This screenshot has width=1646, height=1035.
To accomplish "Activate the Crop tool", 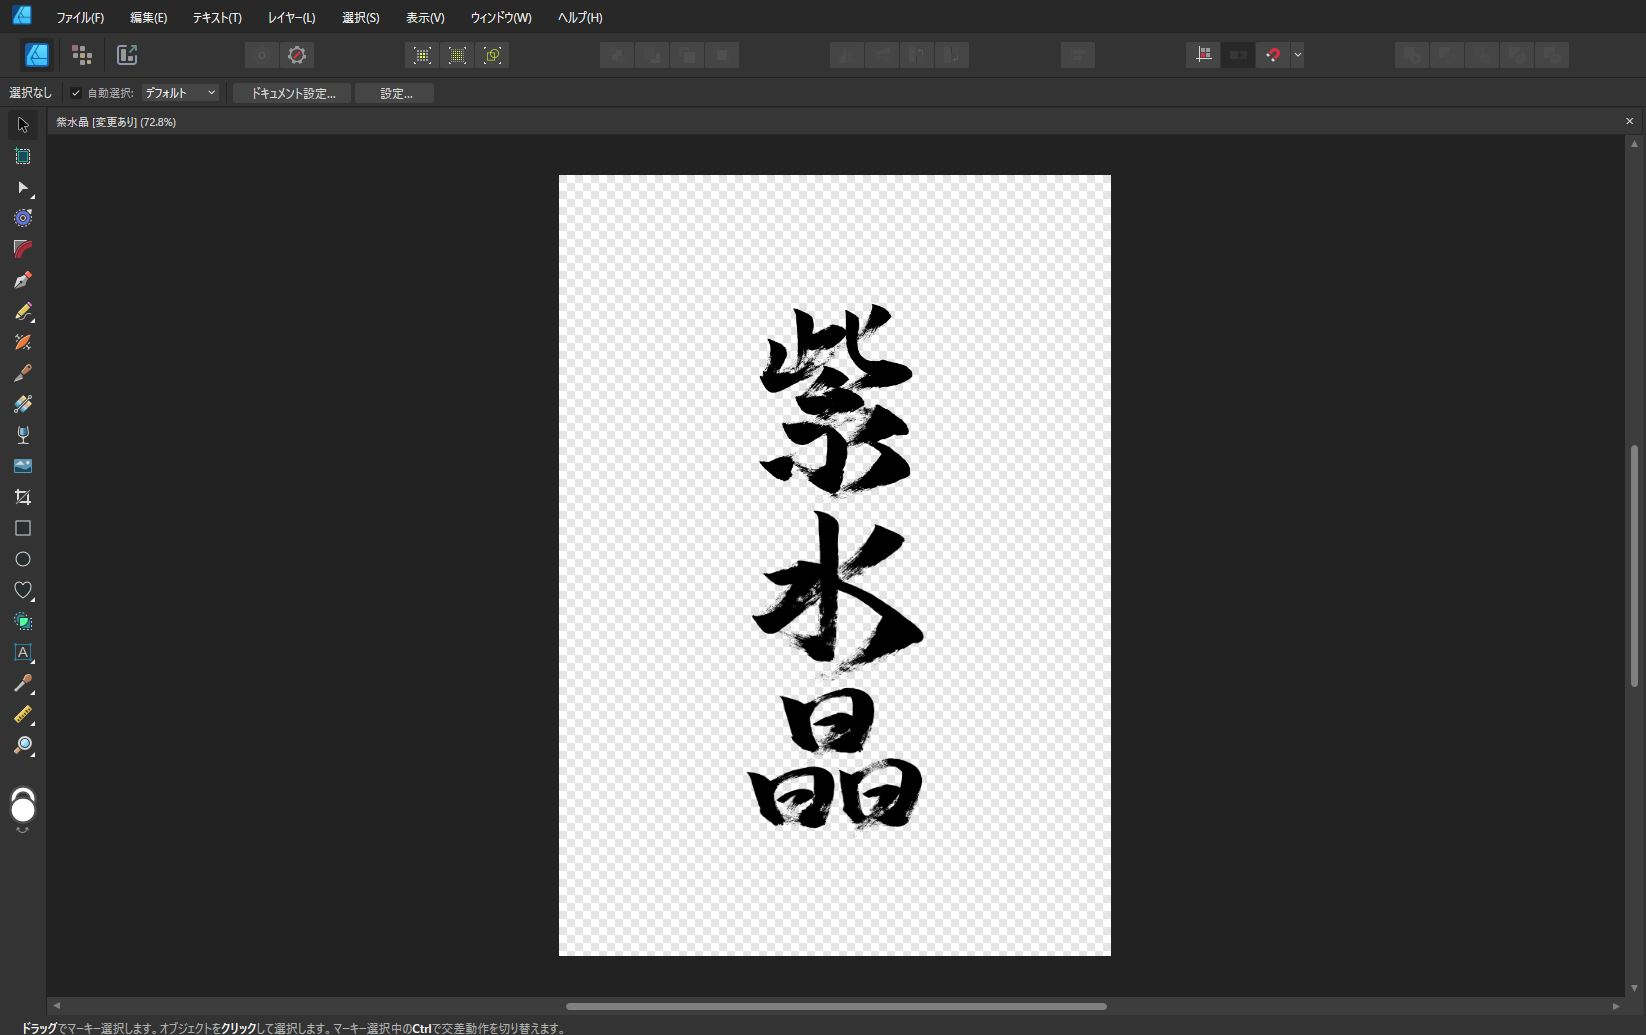I will 23,497.
